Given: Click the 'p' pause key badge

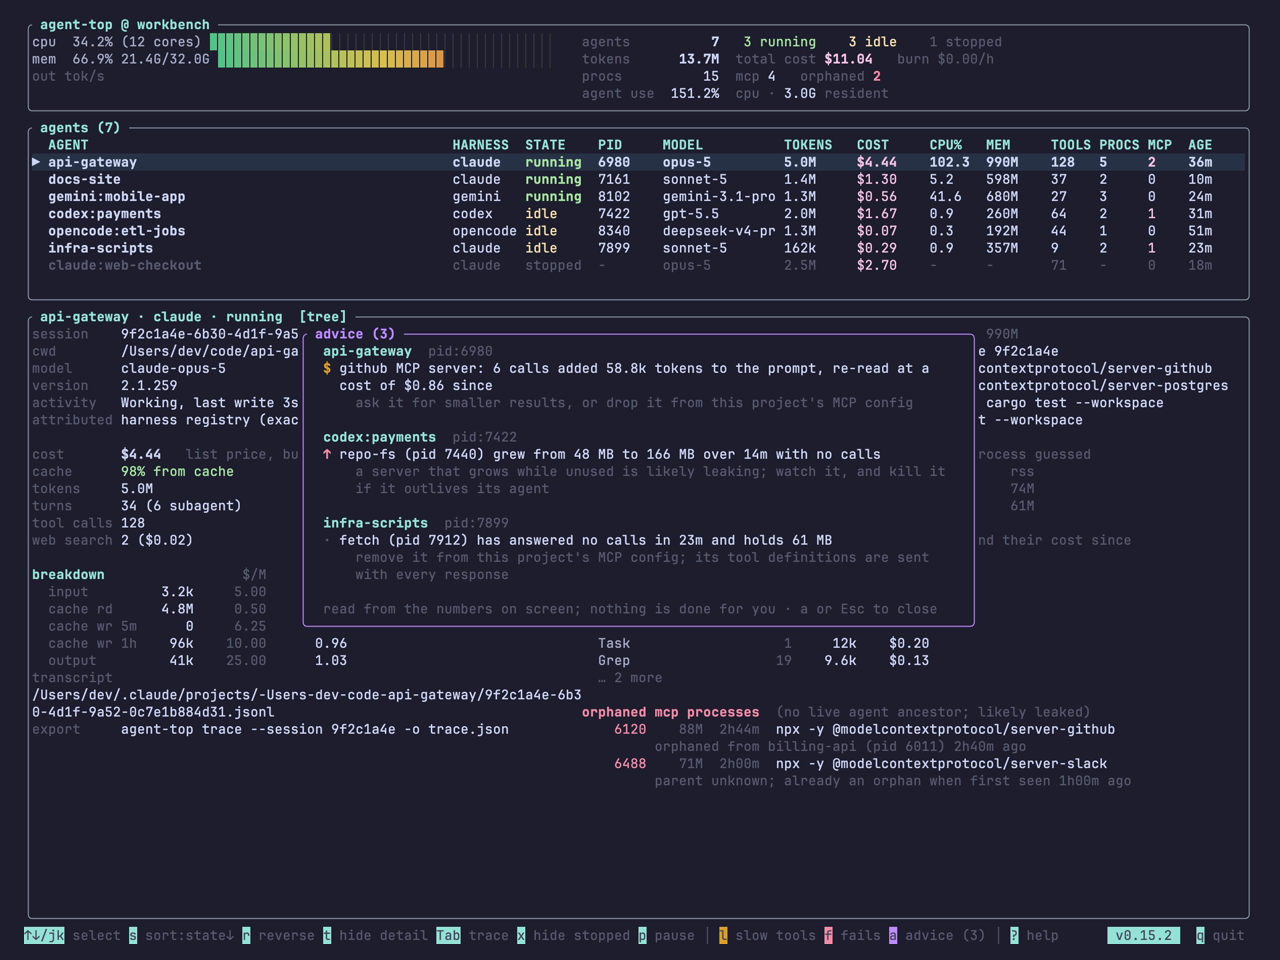Looking at the screenshot, I should [x=642, y=936].
